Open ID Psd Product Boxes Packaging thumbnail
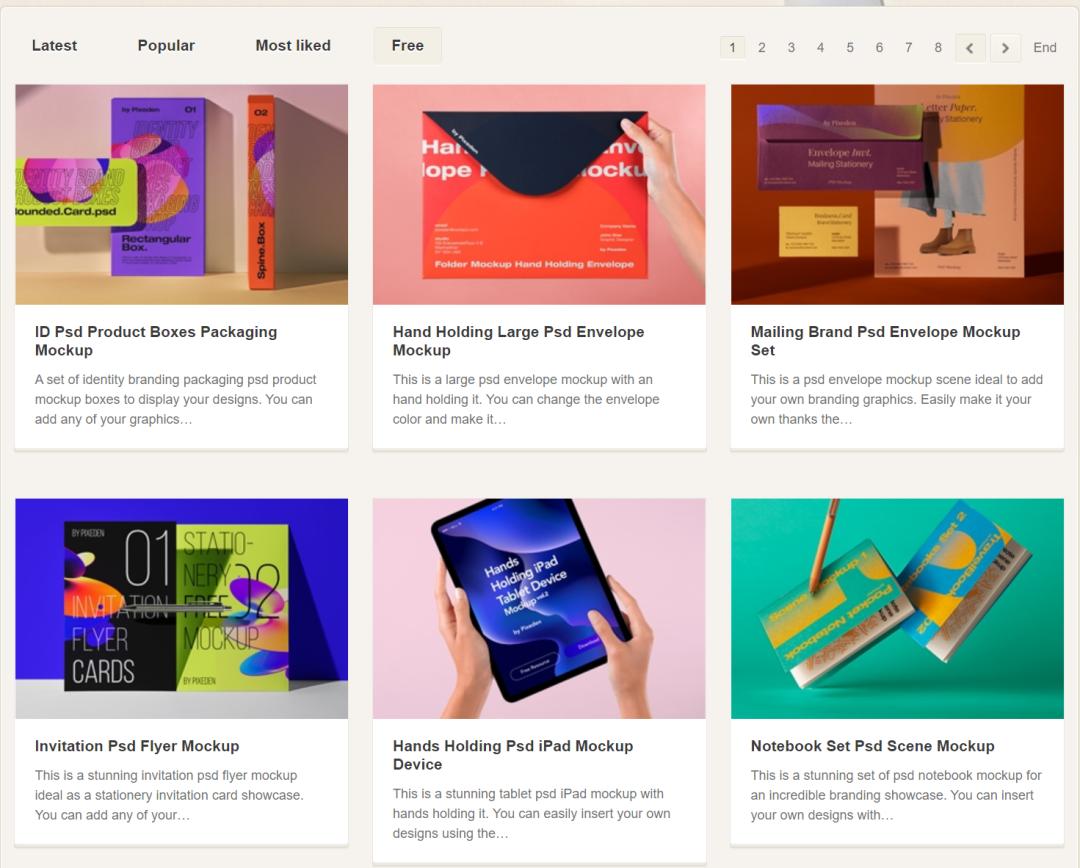 point(182,194)
